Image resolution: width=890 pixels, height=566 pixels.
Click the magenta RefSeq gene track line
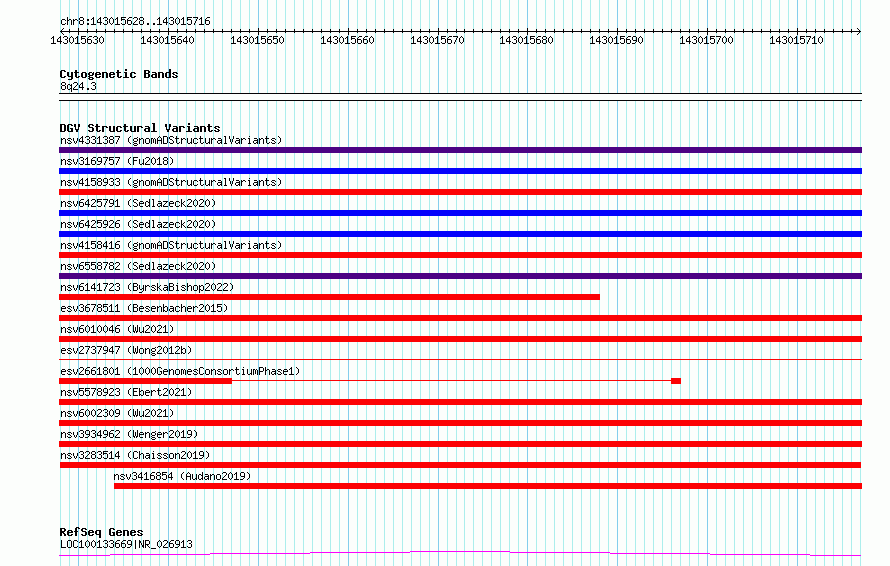tap(460, 554)
